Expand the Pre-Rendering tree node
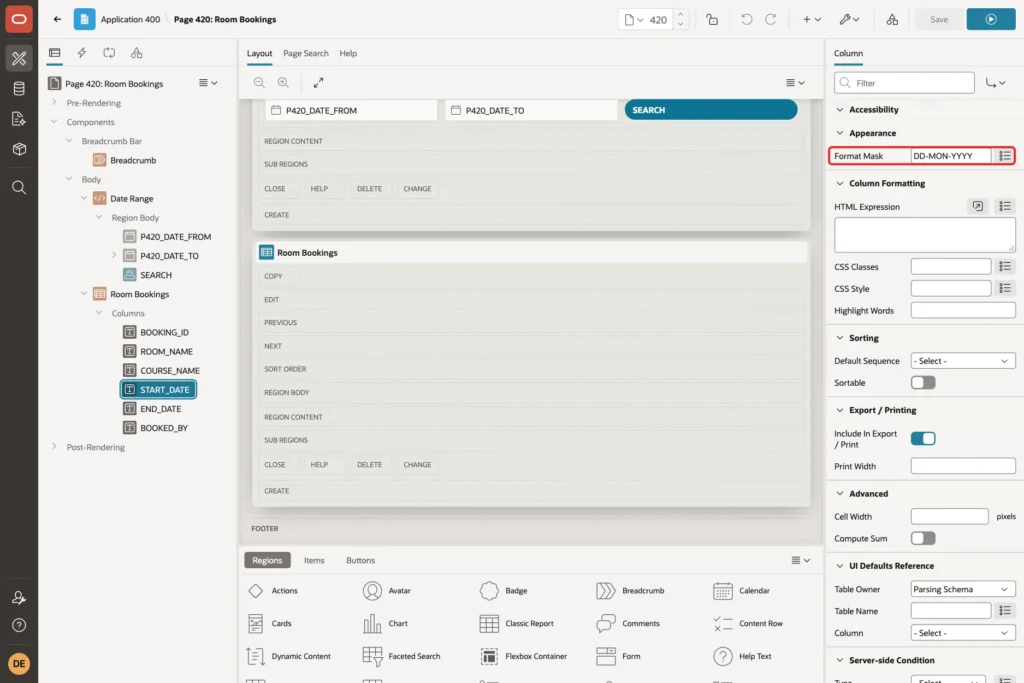 point(54,103)
